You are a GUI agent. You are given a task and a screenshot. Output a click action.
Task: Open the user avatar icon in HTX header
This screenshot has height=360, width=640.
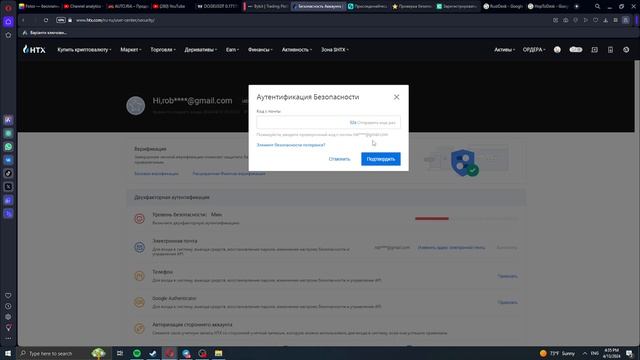coord(557,50)
